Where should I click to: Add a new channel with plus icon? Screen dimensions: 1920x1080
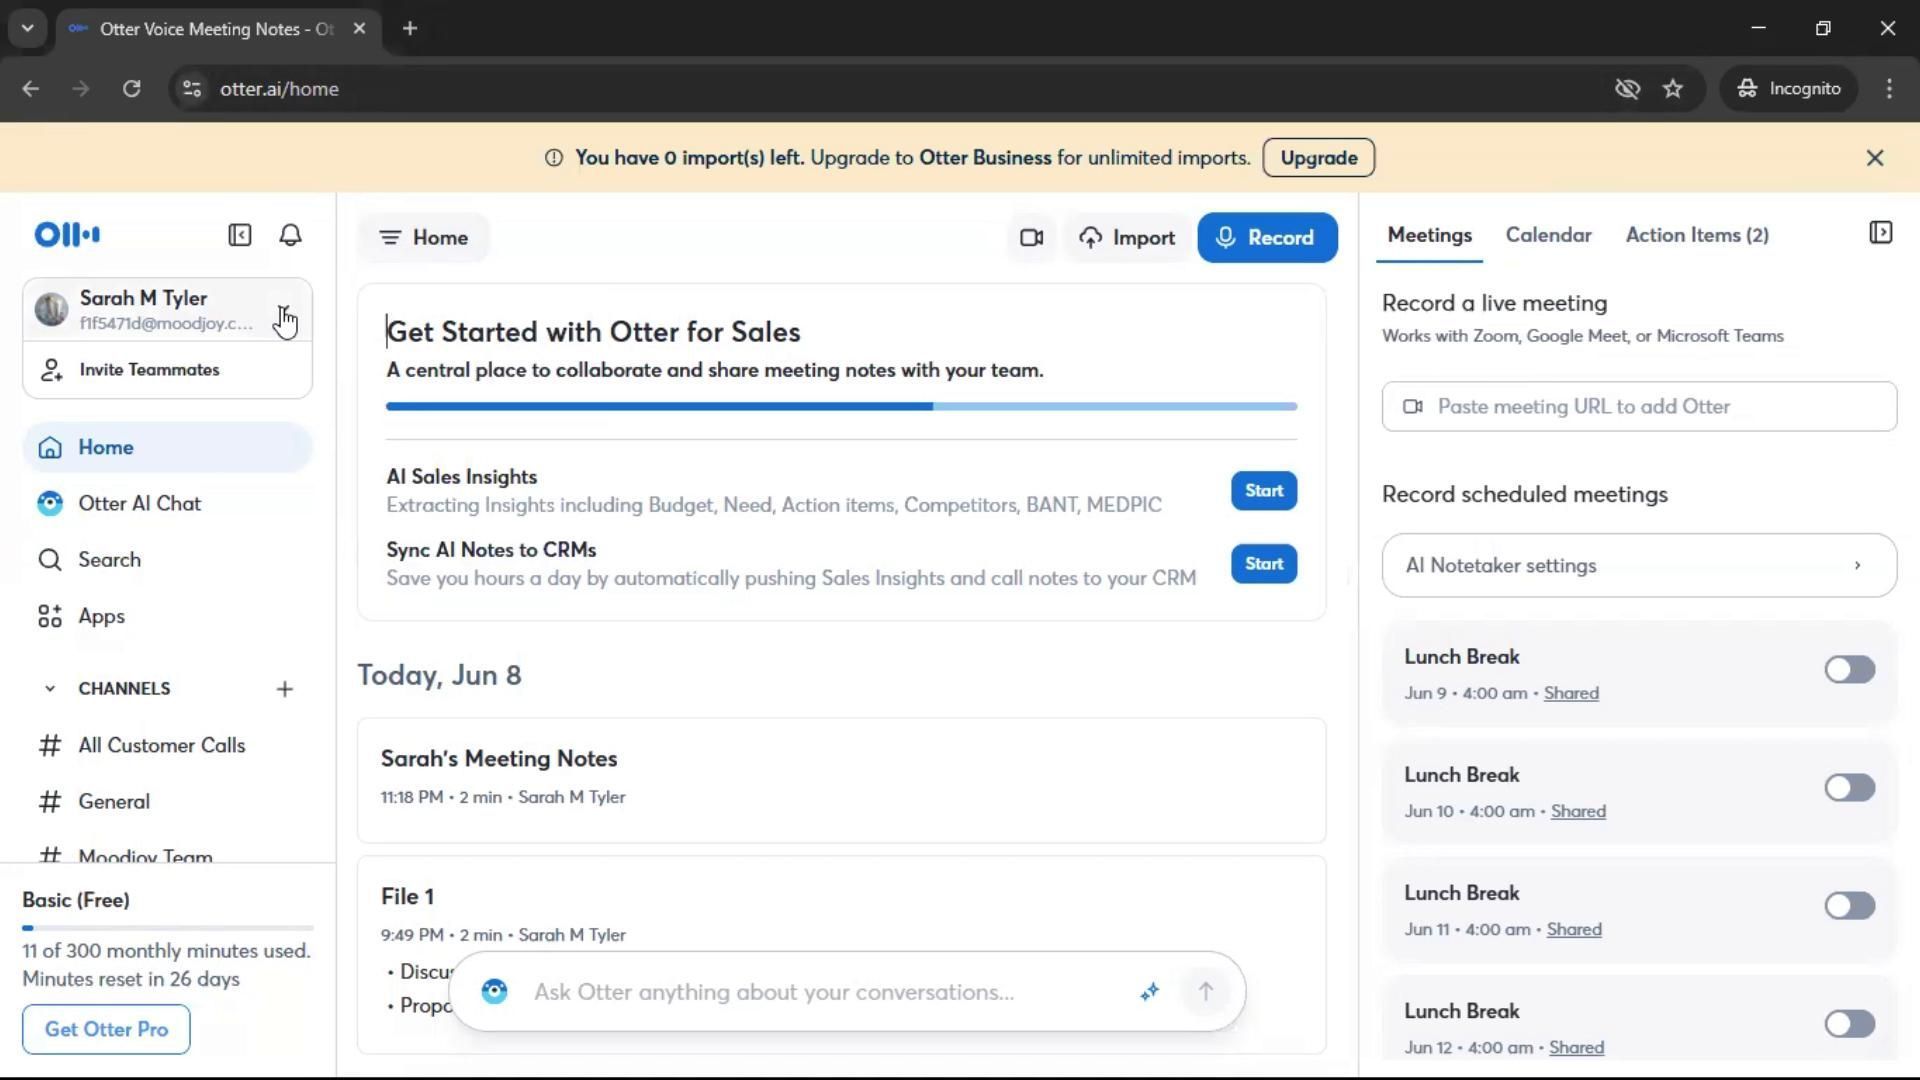(285, 689)
